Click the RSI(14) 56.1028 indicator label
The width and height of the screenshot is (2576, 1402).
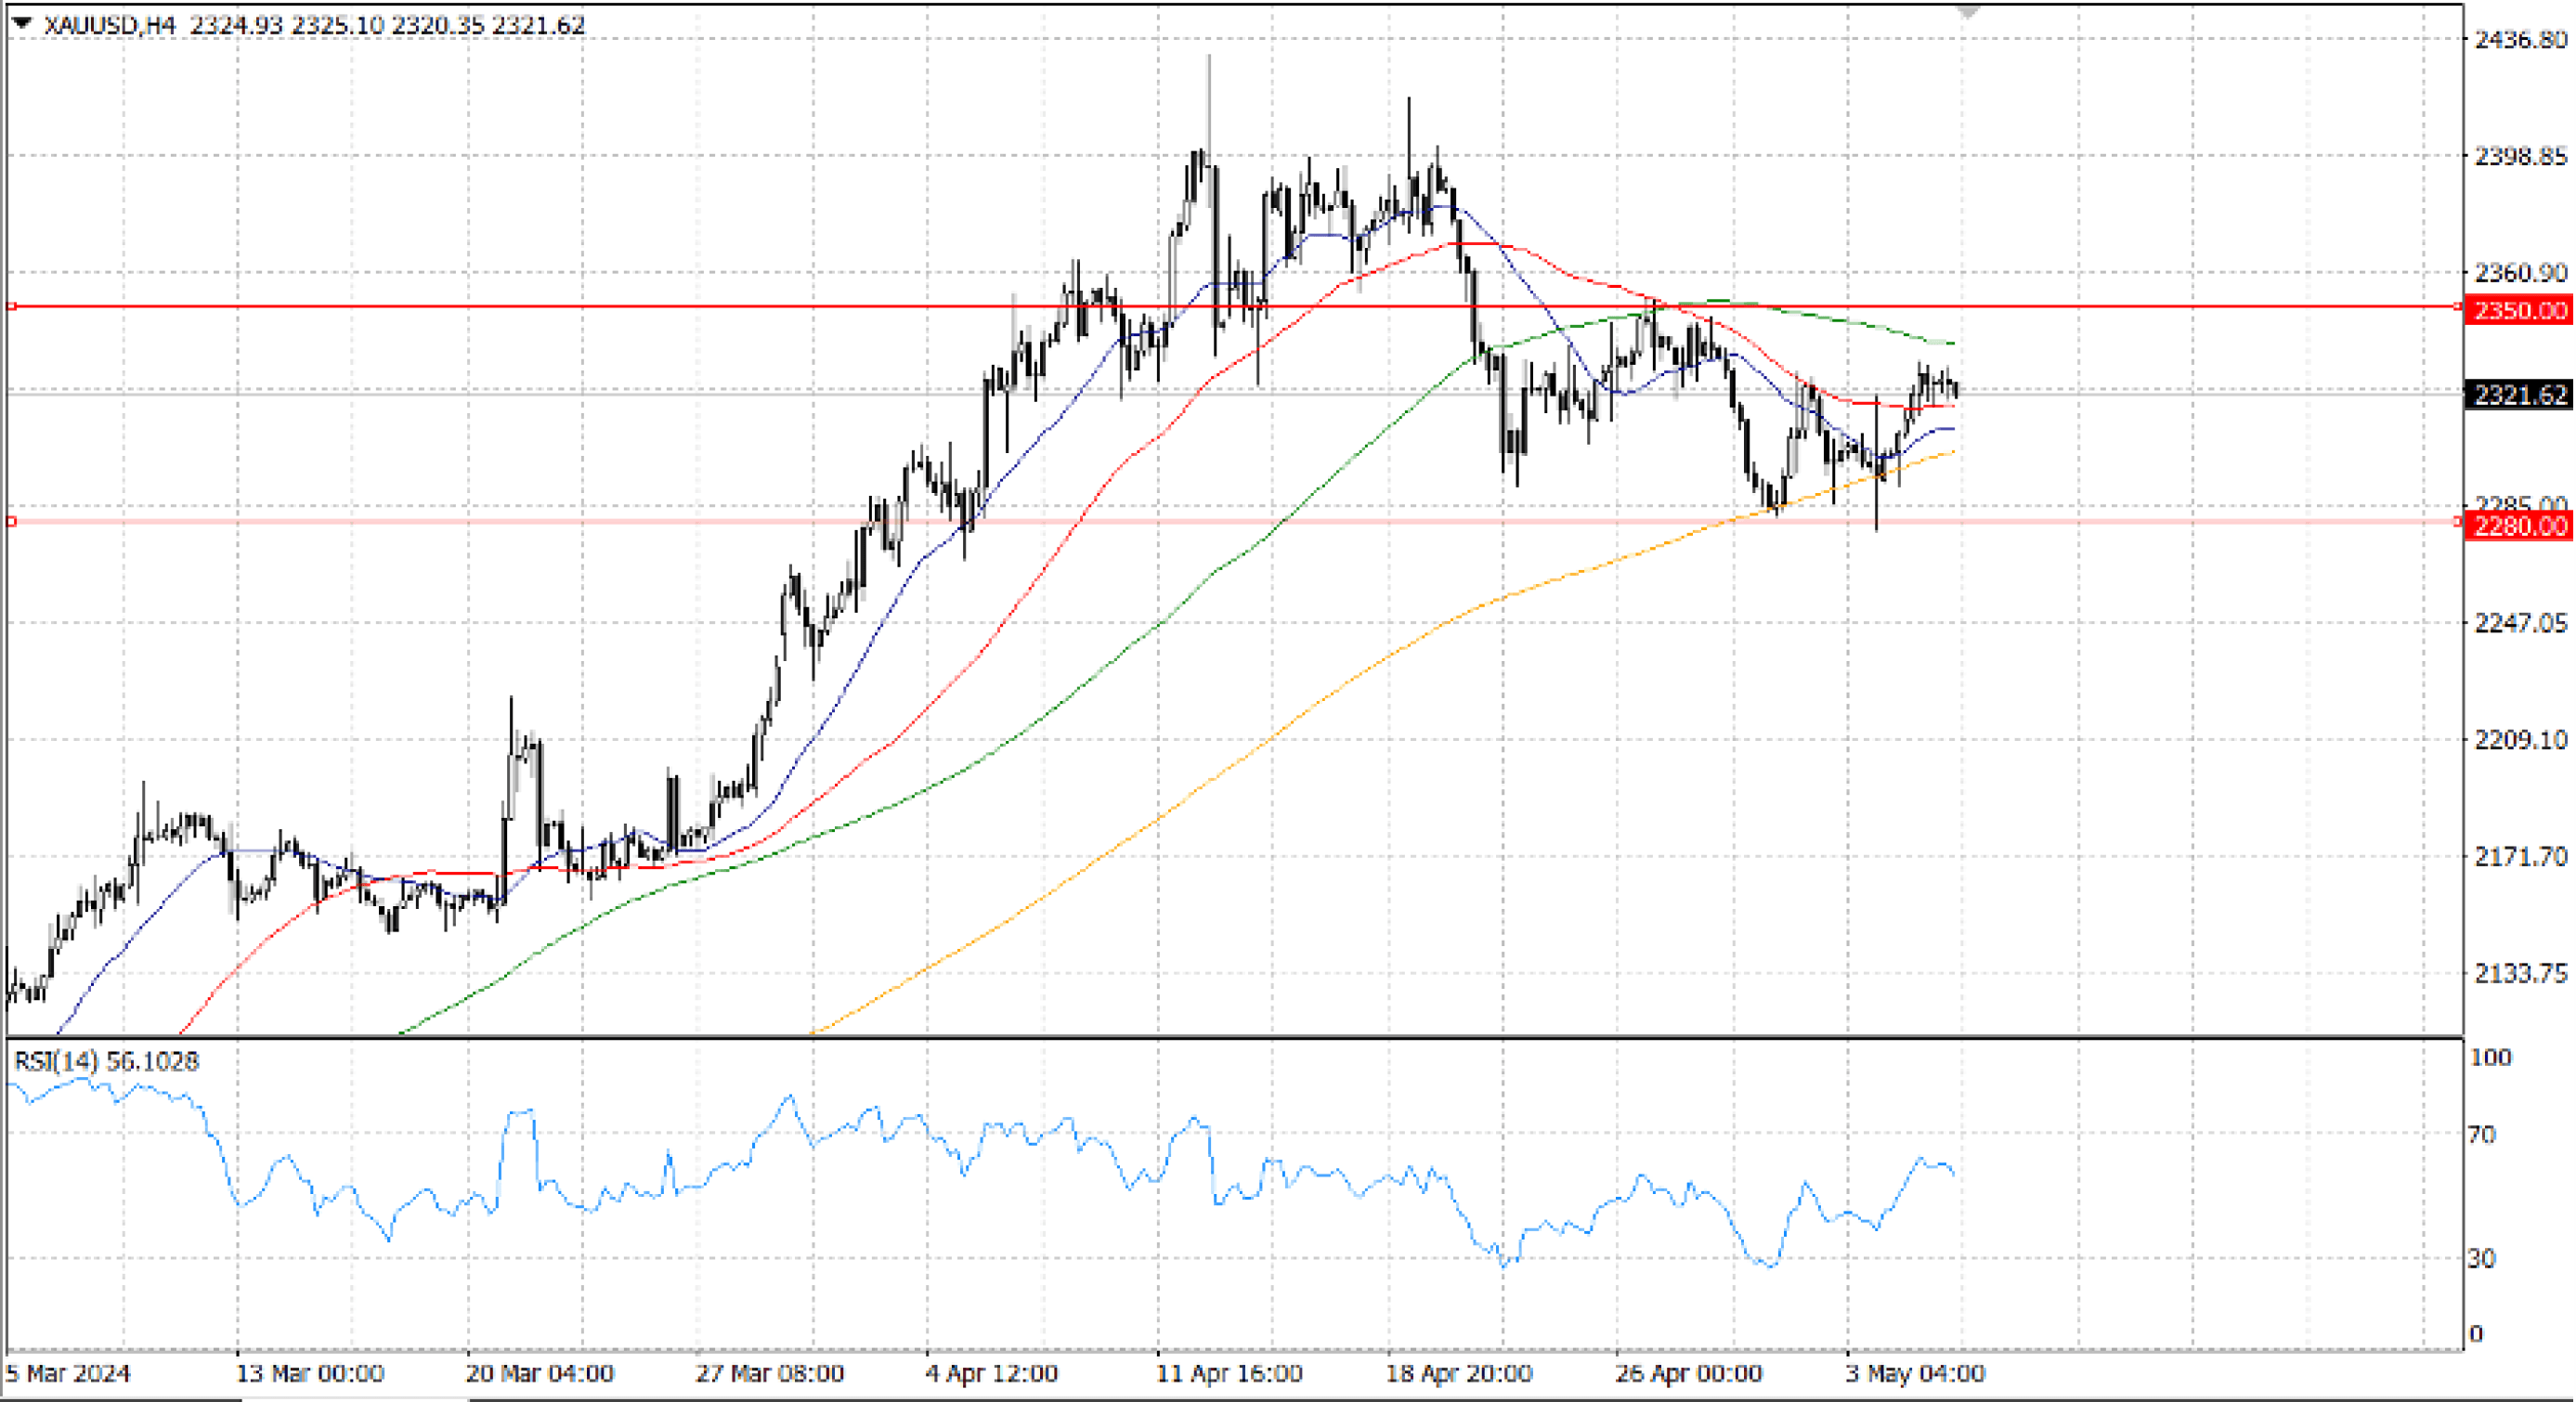[x=106, y=1061]
